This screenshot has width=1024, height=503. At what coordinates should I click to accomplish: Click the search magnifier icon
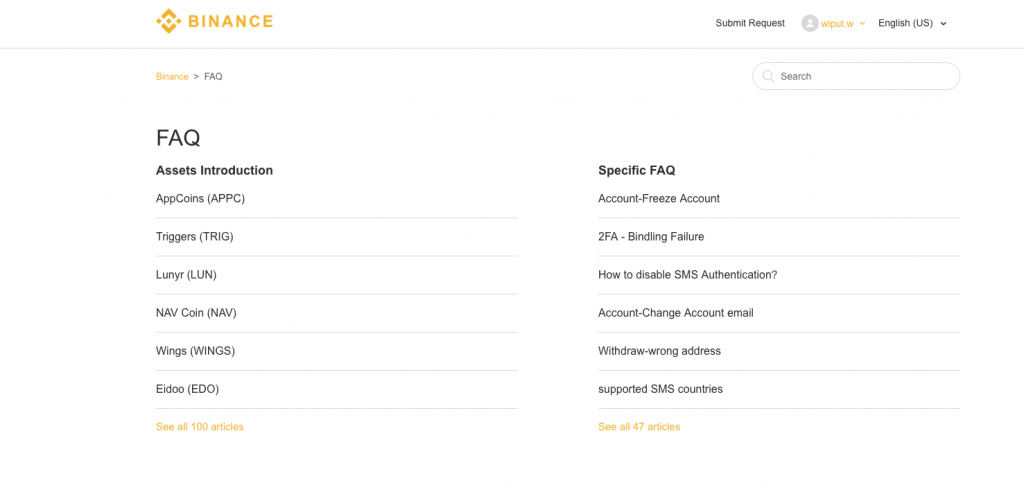(x=768, y=76)
